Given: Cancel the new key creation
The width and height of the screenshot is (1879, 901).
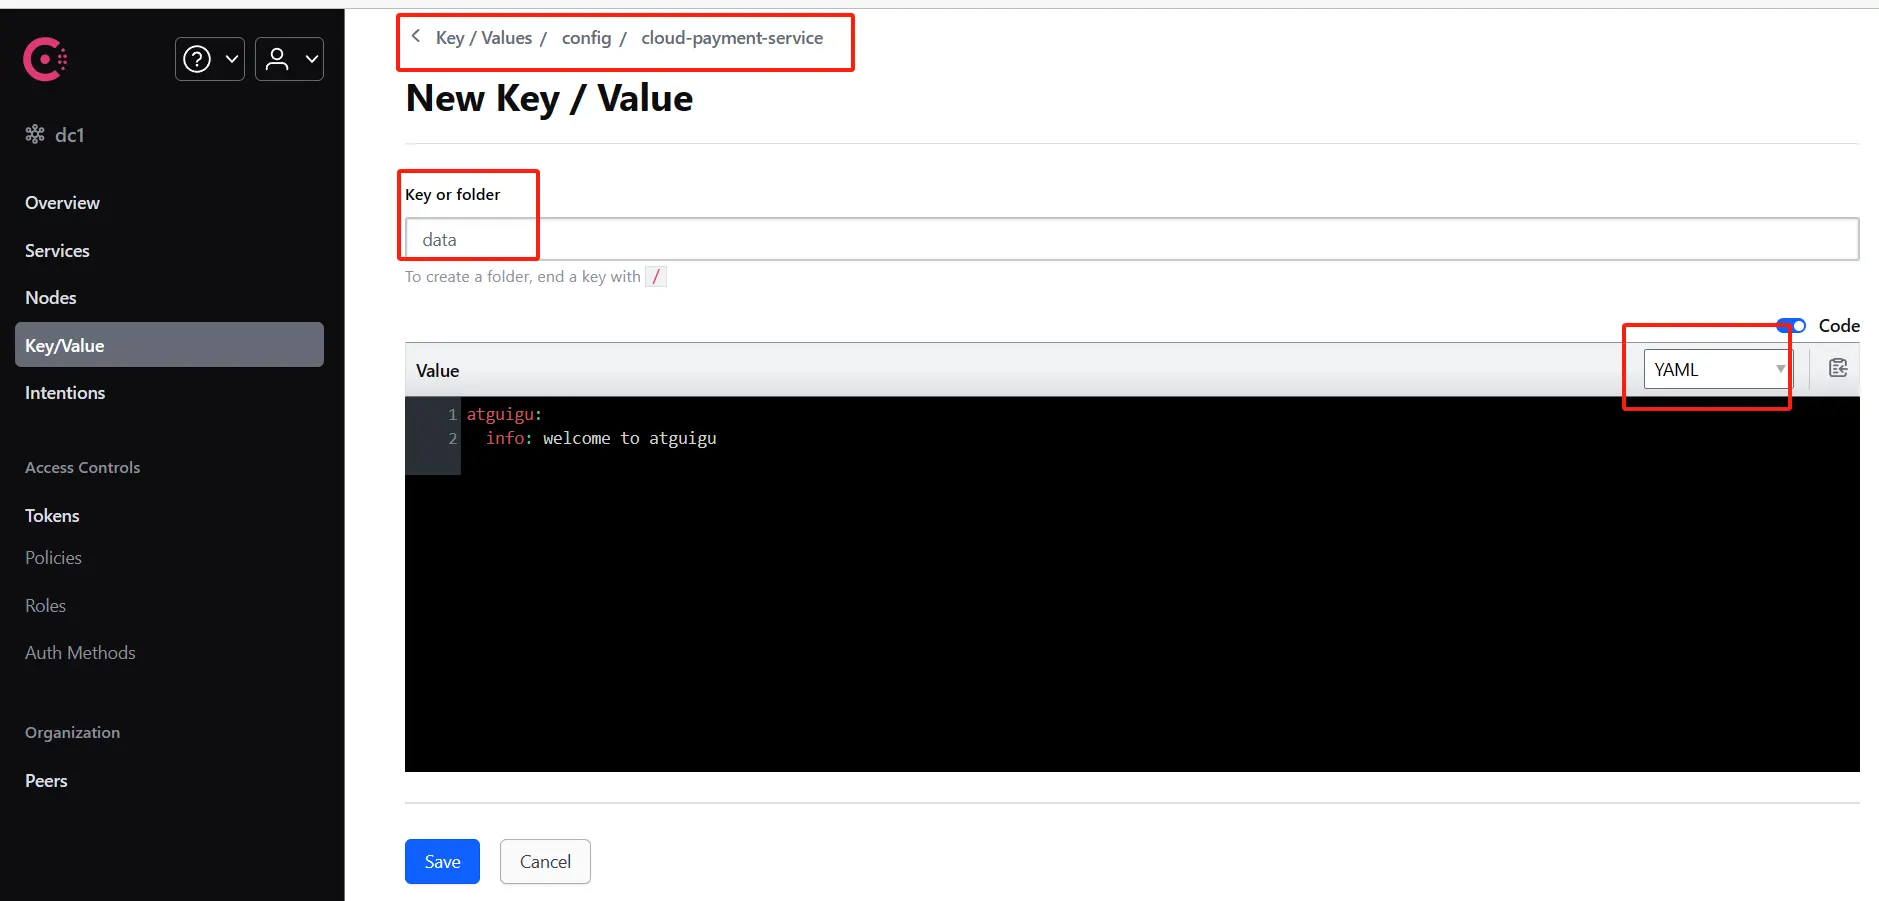Looking at the screenshot, I should tap(545, 862).
